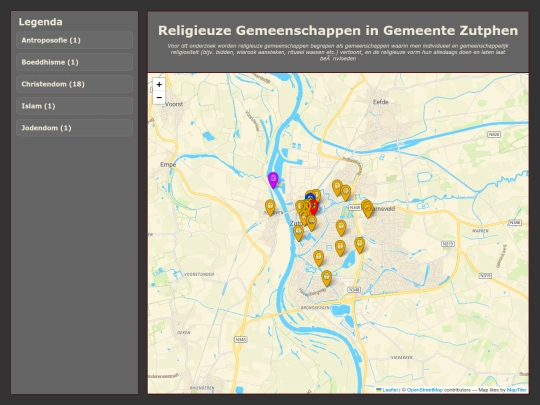Expand the Islam (1) legend item
This screenshot has height=405, width=540.
[x=74, y=106]
